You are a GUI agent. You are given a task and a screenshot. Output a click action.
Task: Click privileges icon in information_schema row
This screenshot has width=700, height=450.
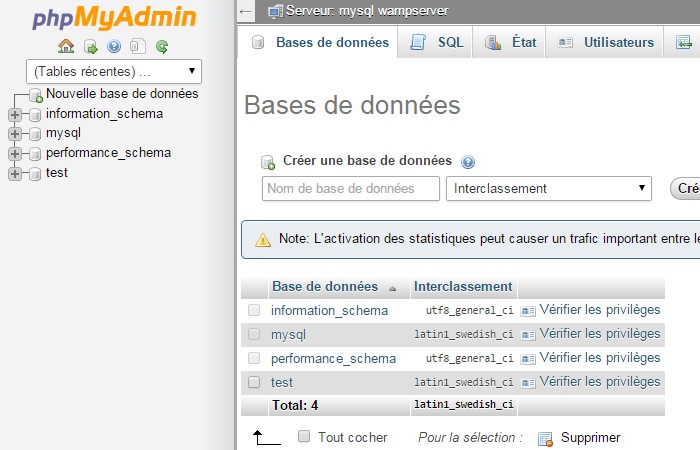pos(528,311)
